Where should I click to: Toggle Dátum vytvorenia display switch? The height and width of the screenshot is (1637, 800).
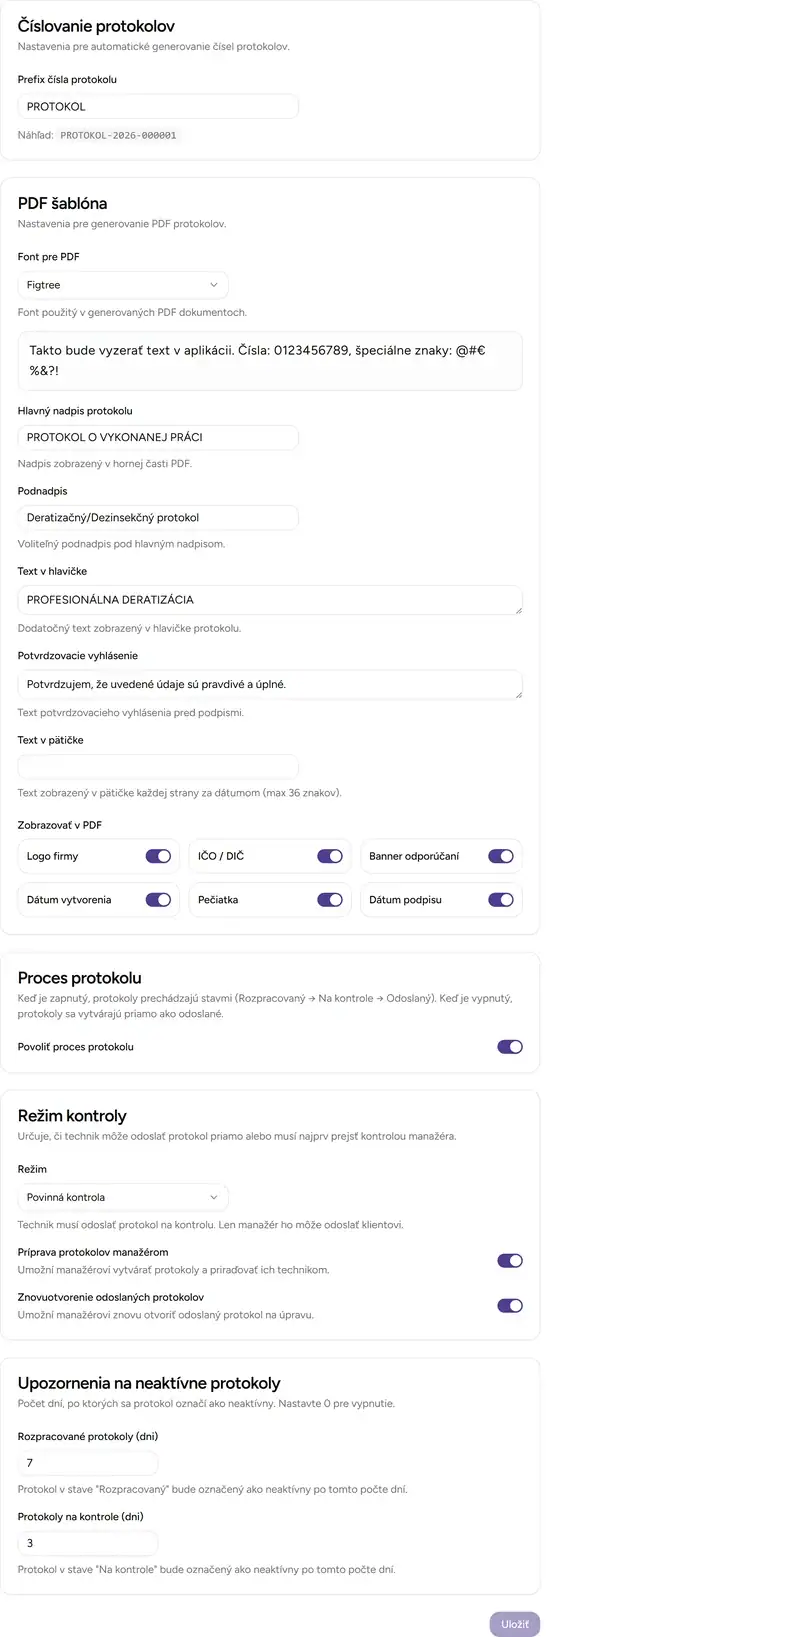click(158, 900)
